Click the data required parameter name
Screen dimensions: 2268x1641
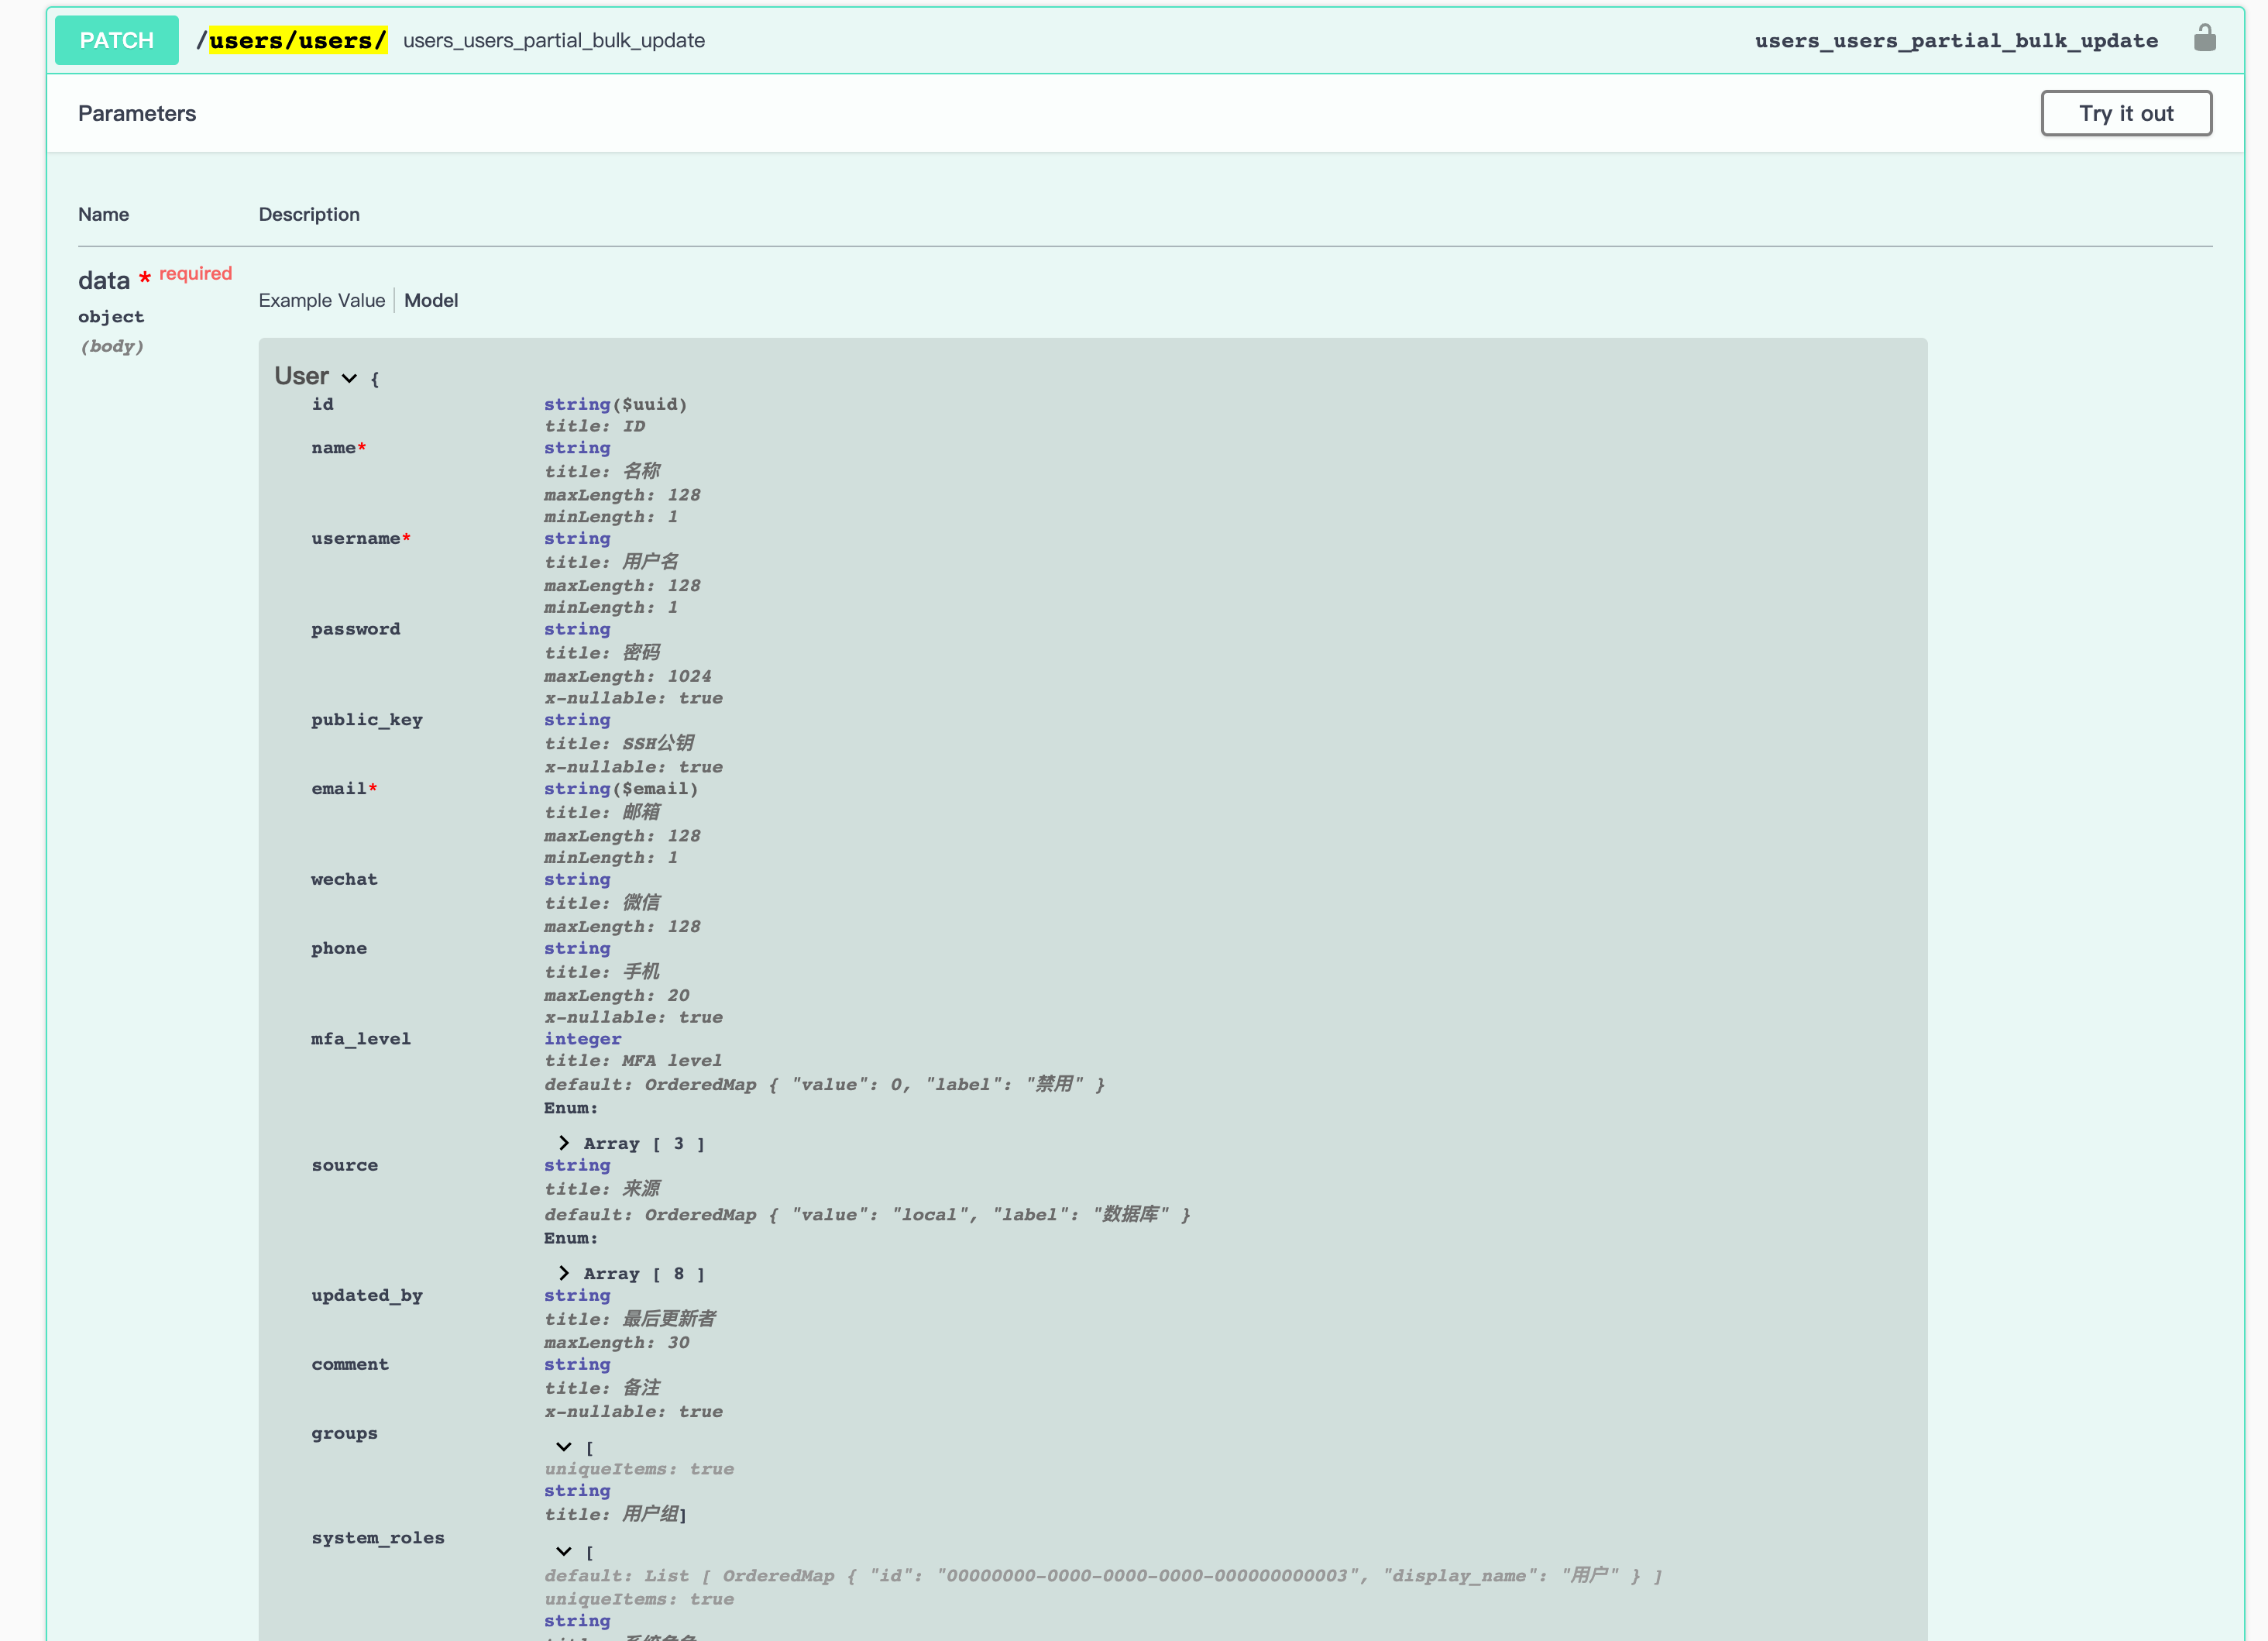point(104,280)
